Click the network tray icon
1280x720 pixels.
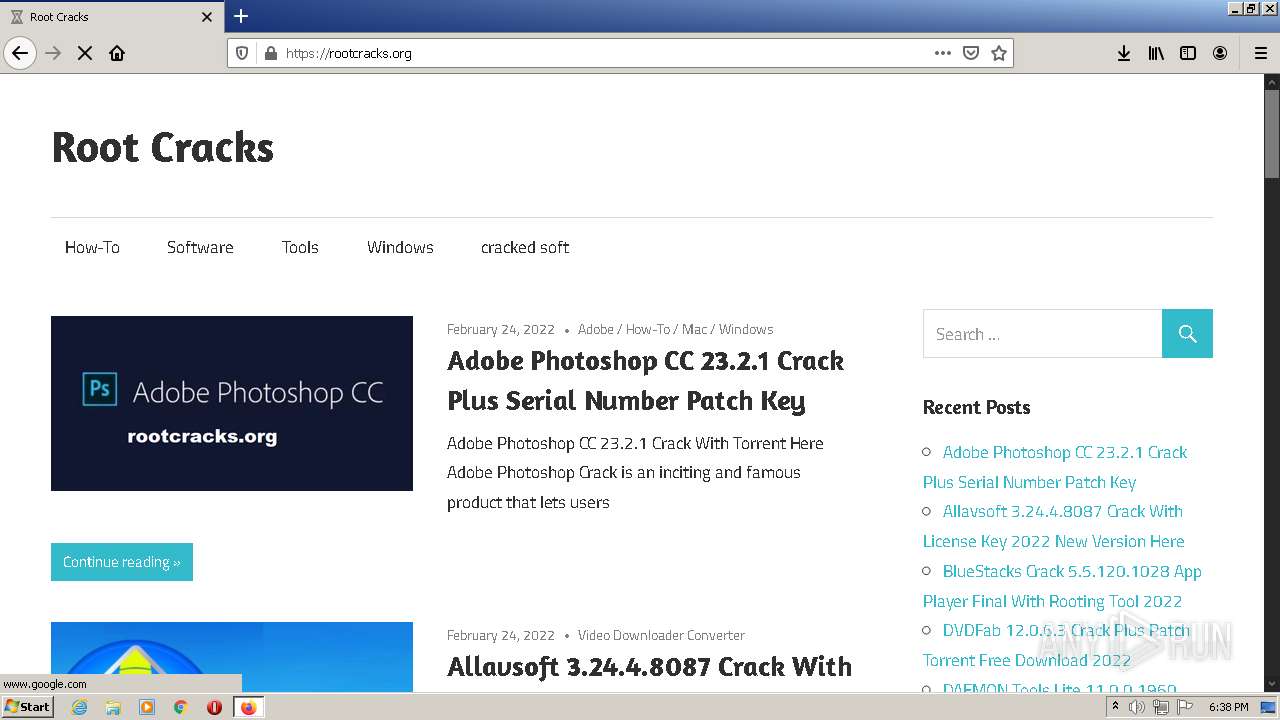pyautogui.click(x=1161, y=707)
